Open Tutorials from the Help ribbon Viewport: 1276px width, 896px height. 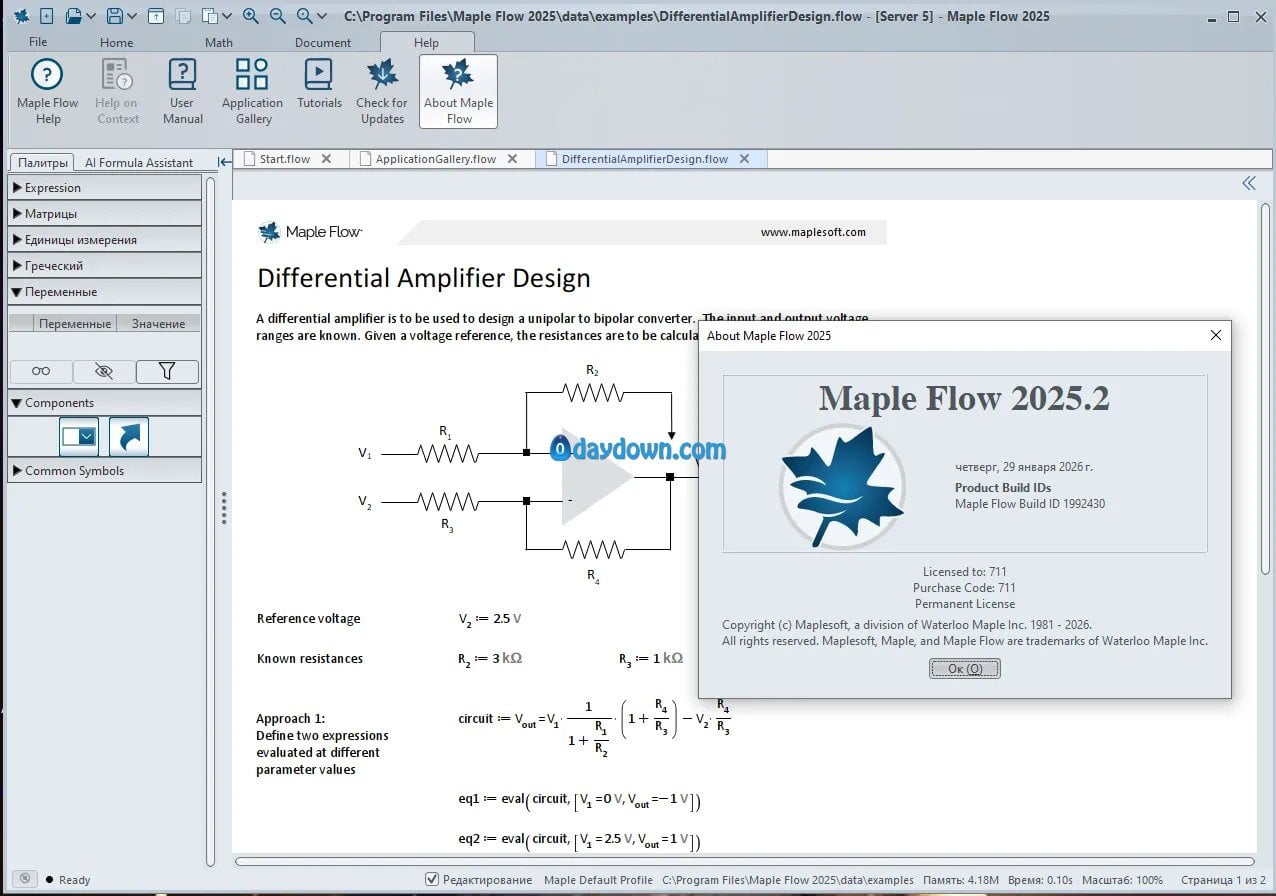pos(319,91)
